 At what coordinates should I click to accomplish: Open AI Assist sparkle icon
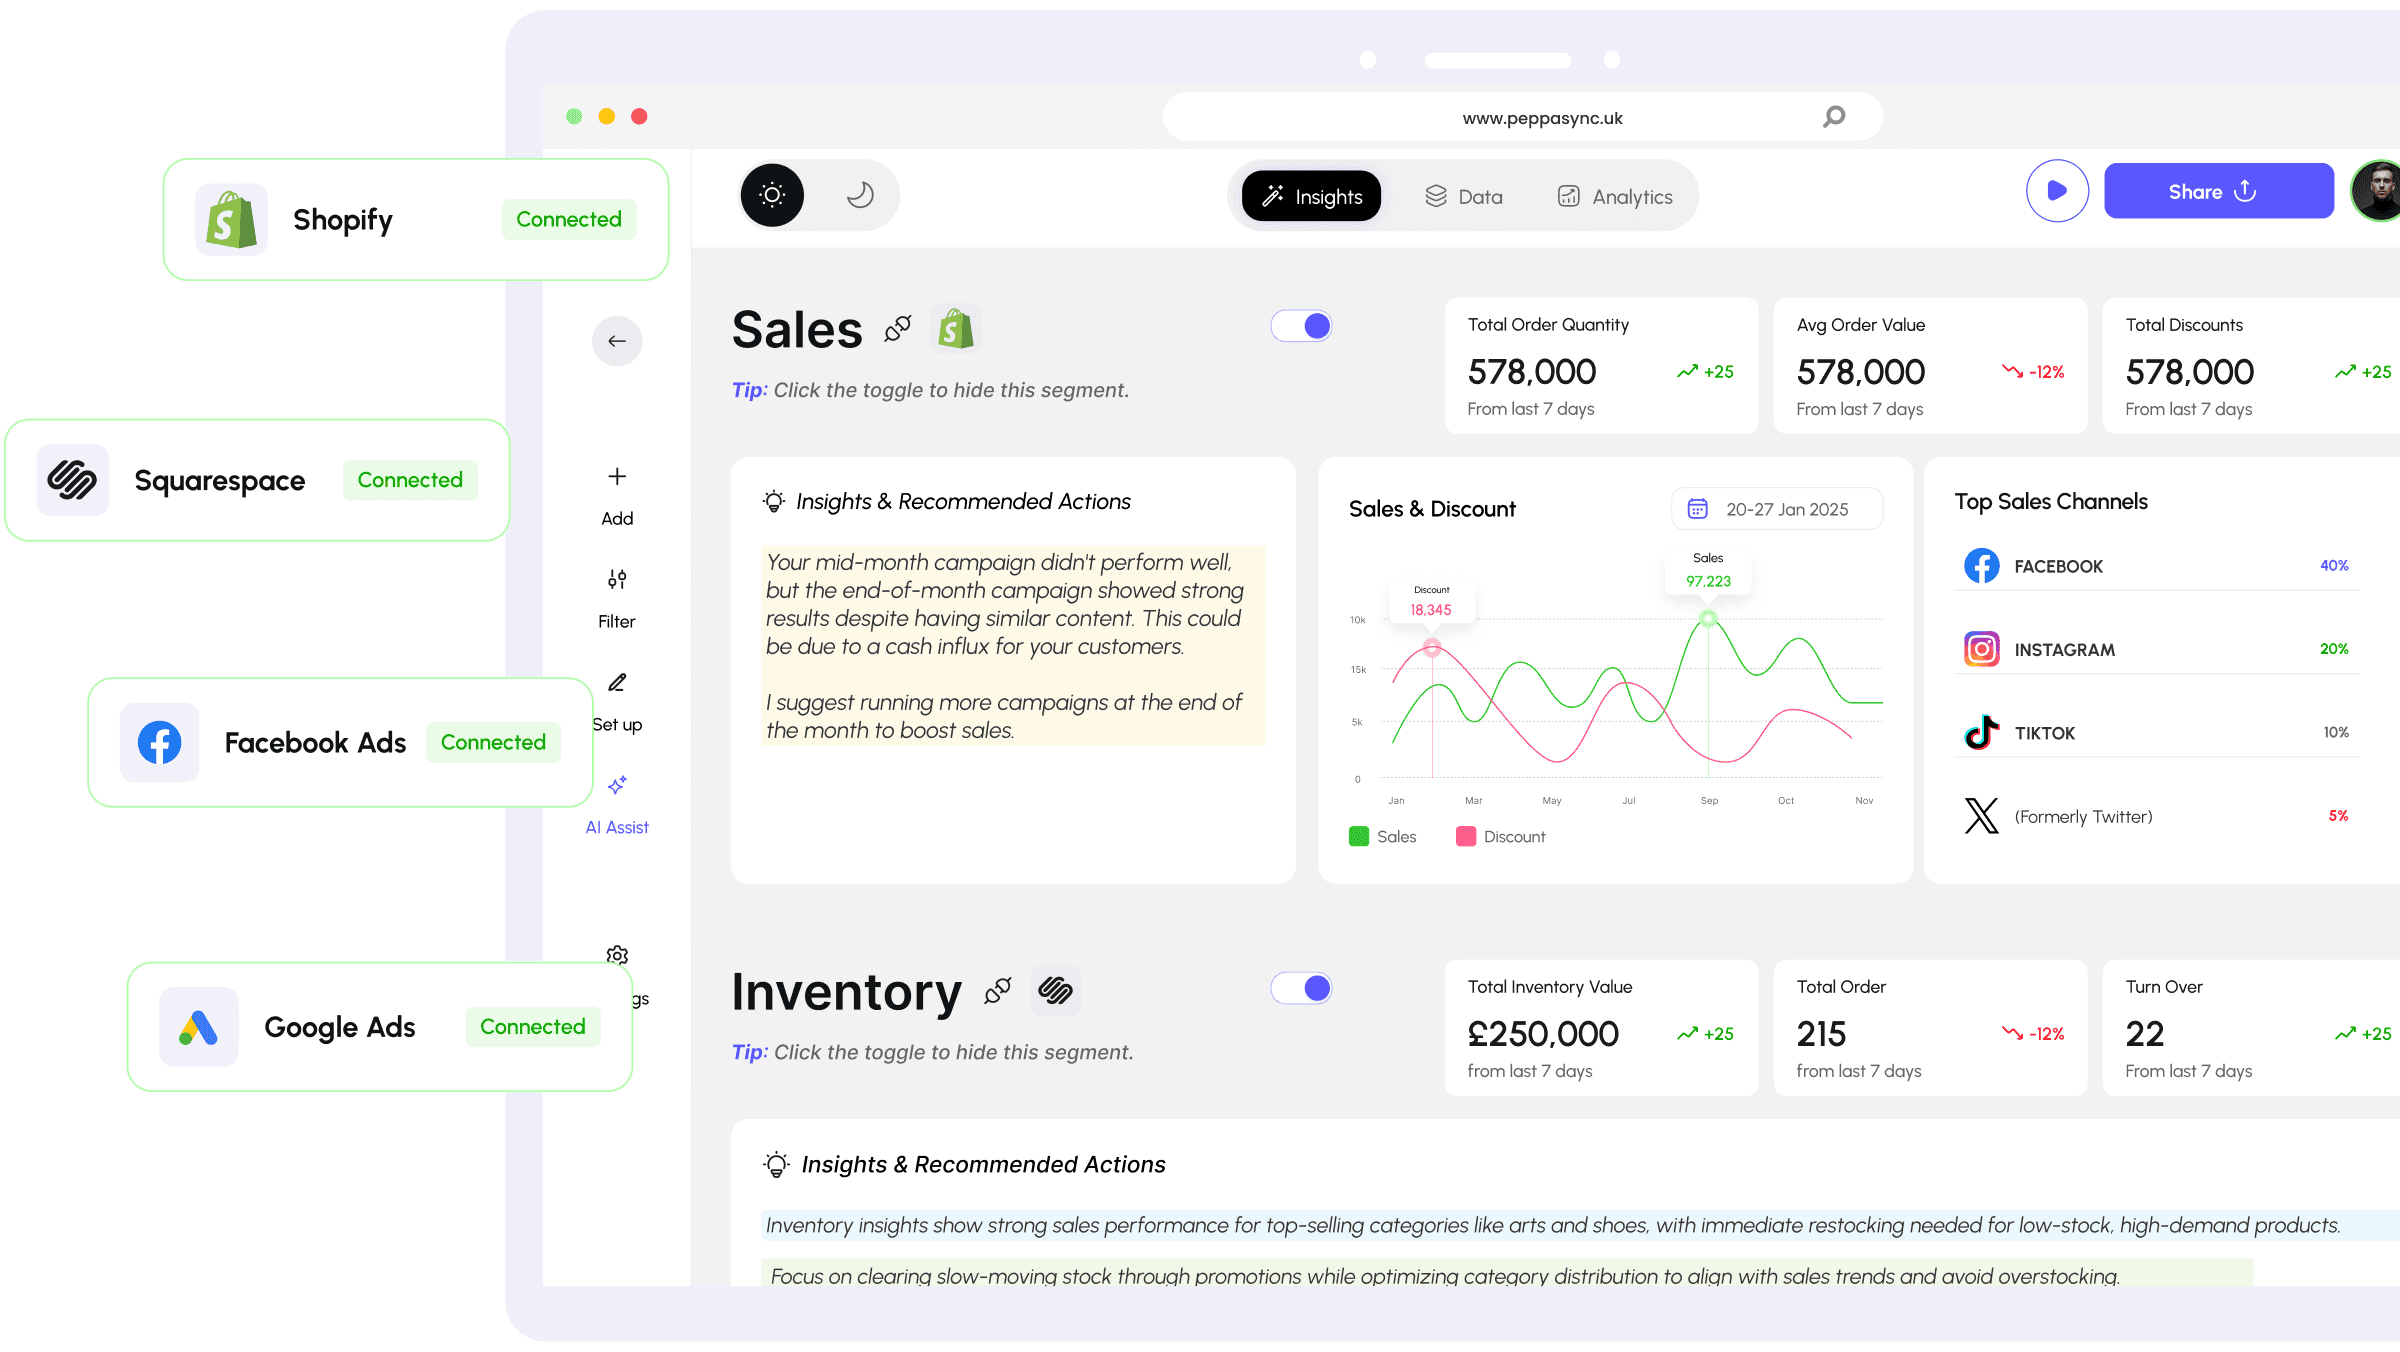pyautogui.click(x=617, y=786)
